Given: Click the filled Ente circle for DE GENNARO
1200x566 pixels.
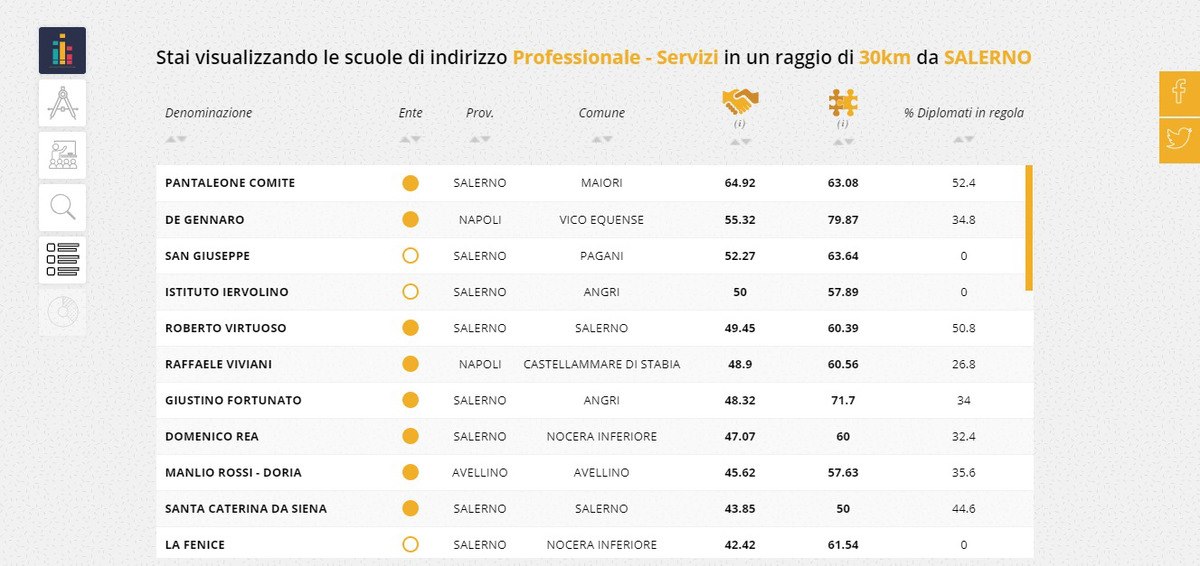Looking at the screenshot, I should (x=410, y=220).
